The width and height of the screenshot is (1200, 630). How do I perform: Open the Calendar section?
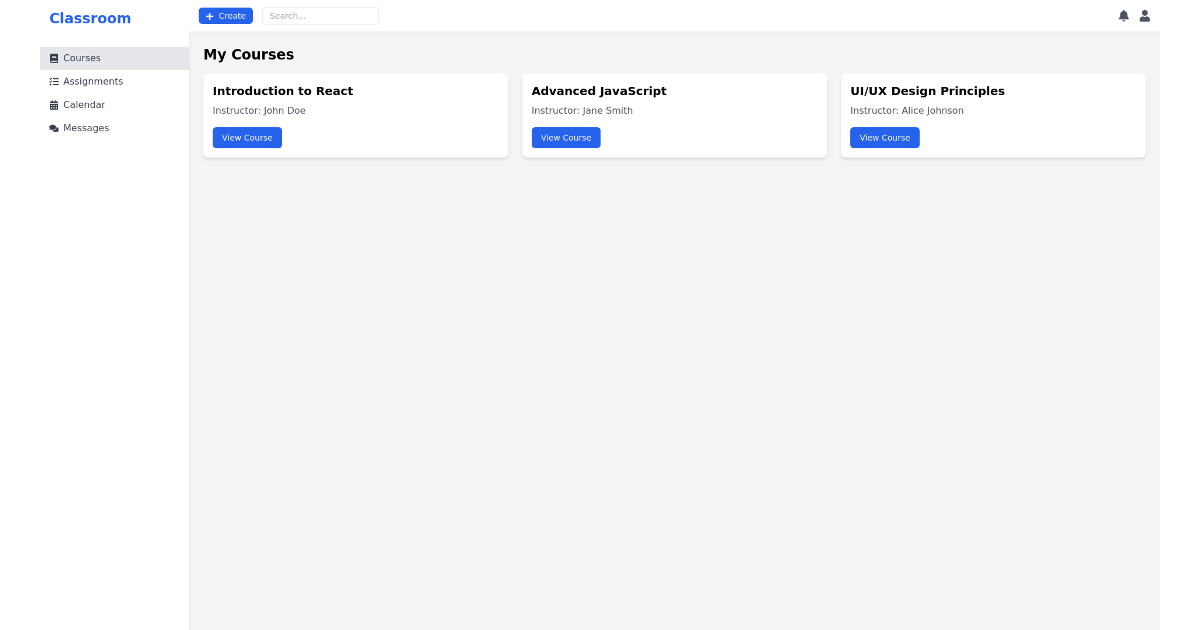coord(84,104)
